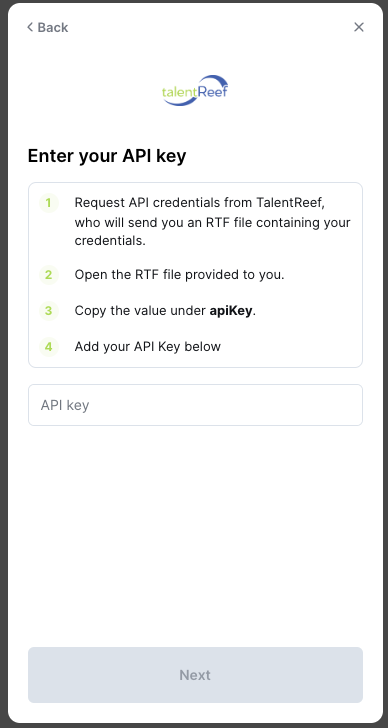
Task: Focus the API key input field
Action: (x=195, y=405)
